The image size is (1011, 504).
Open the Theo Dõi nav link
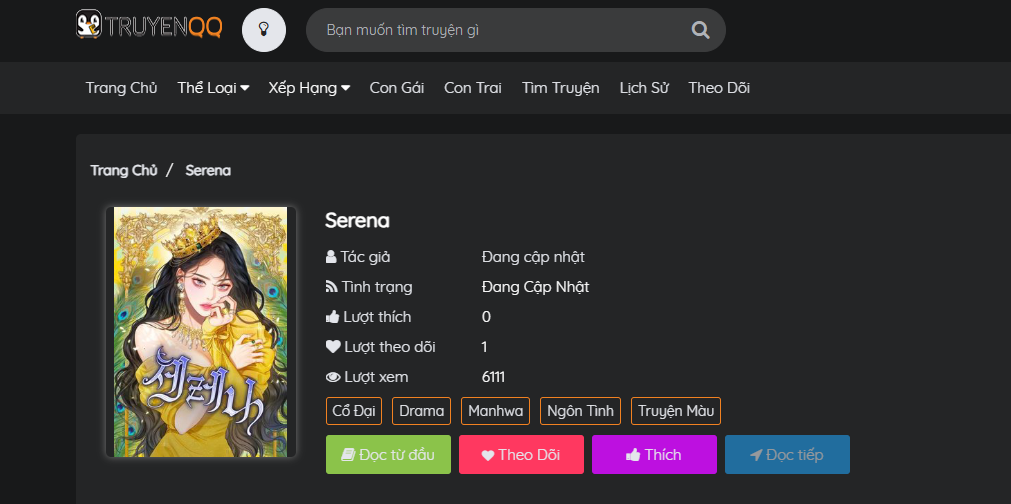click(719, 88)
